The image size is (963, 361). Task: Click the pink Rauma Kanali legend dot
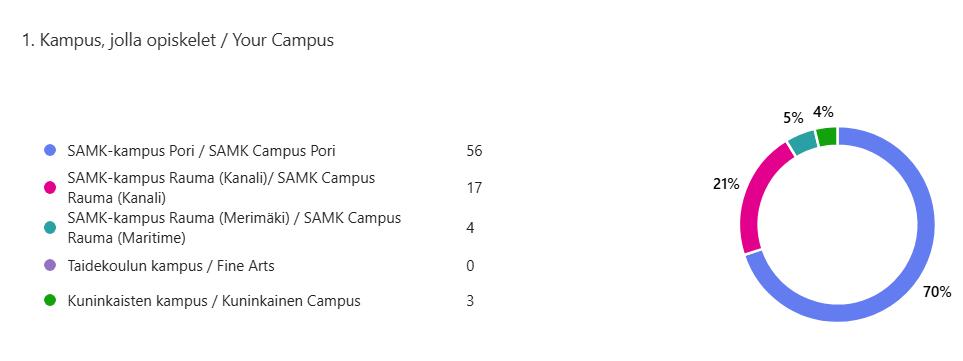(x=50, y=188)
